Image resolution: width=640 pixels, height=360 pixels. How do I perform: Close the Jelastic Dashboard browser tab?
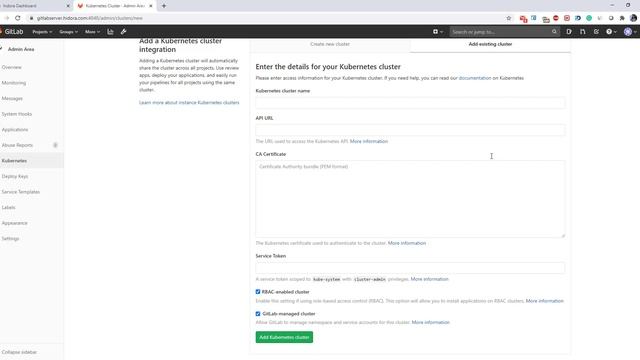68,6
